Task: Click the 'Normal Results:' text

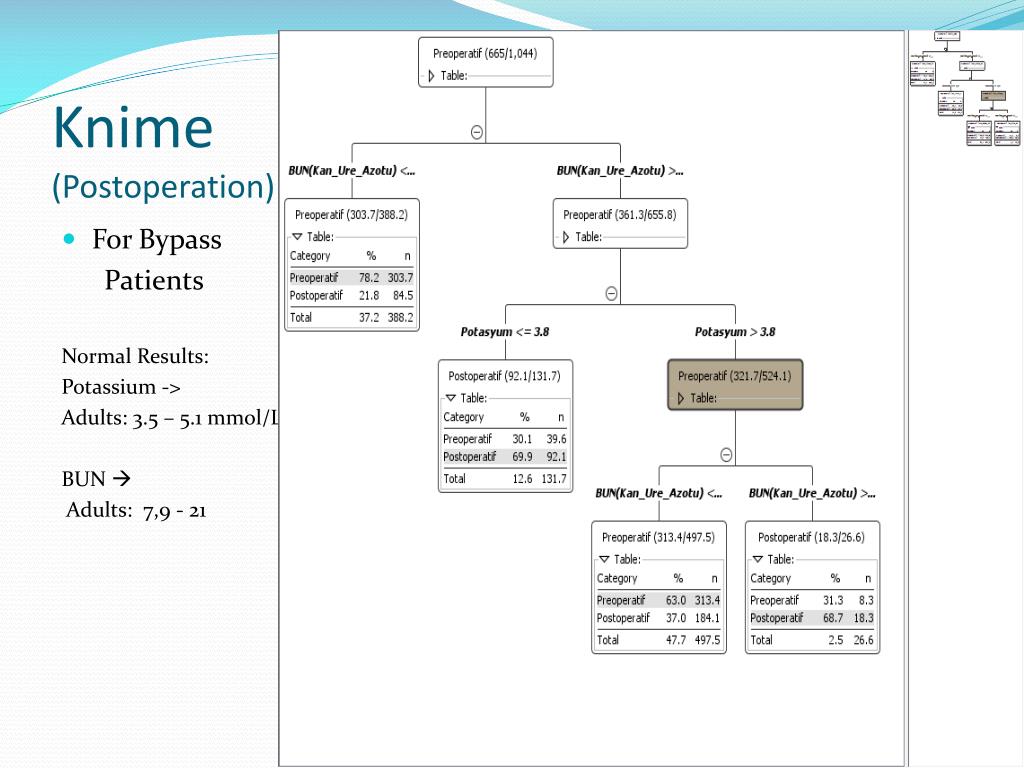Action: pos(135,356)
